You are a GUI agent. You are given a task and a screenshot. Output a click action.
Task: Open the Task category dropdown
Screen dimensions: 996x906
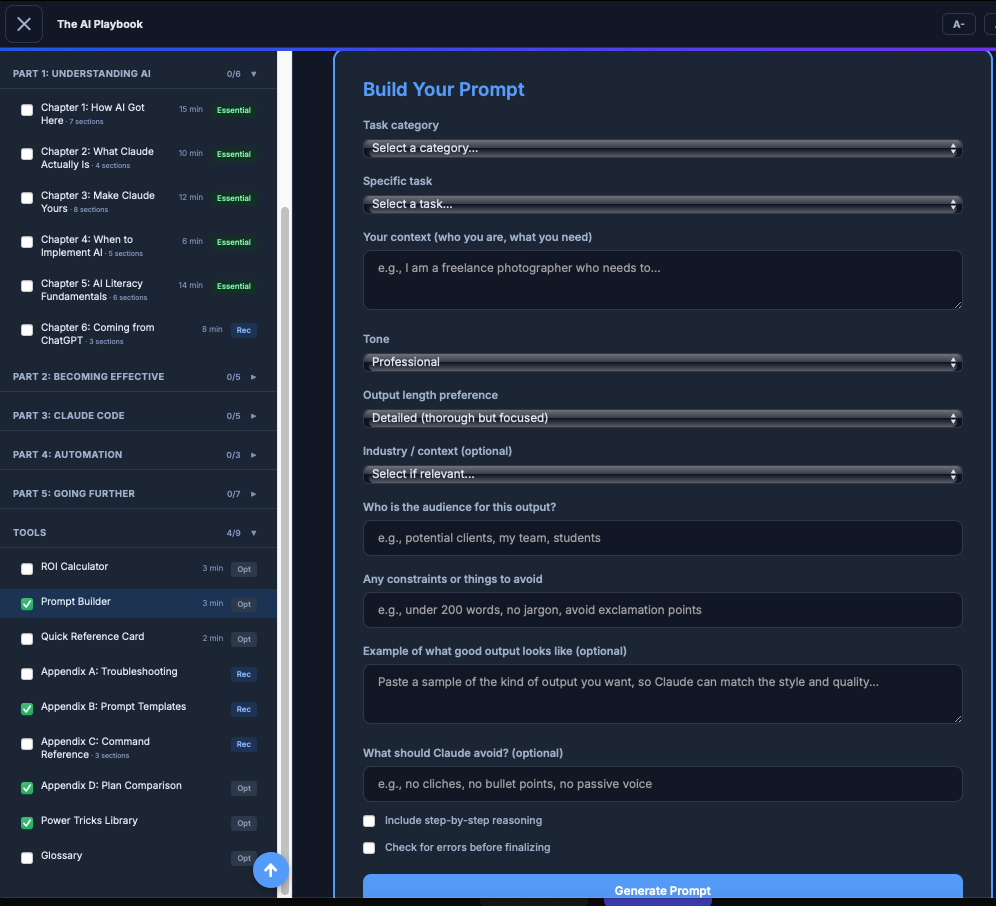(661, 147)
